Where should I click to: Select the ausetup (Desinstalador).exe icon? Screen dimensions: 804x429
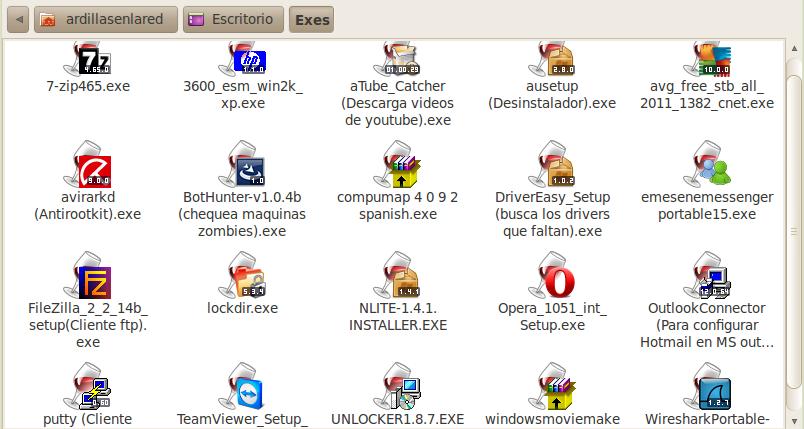pos(552,59)
